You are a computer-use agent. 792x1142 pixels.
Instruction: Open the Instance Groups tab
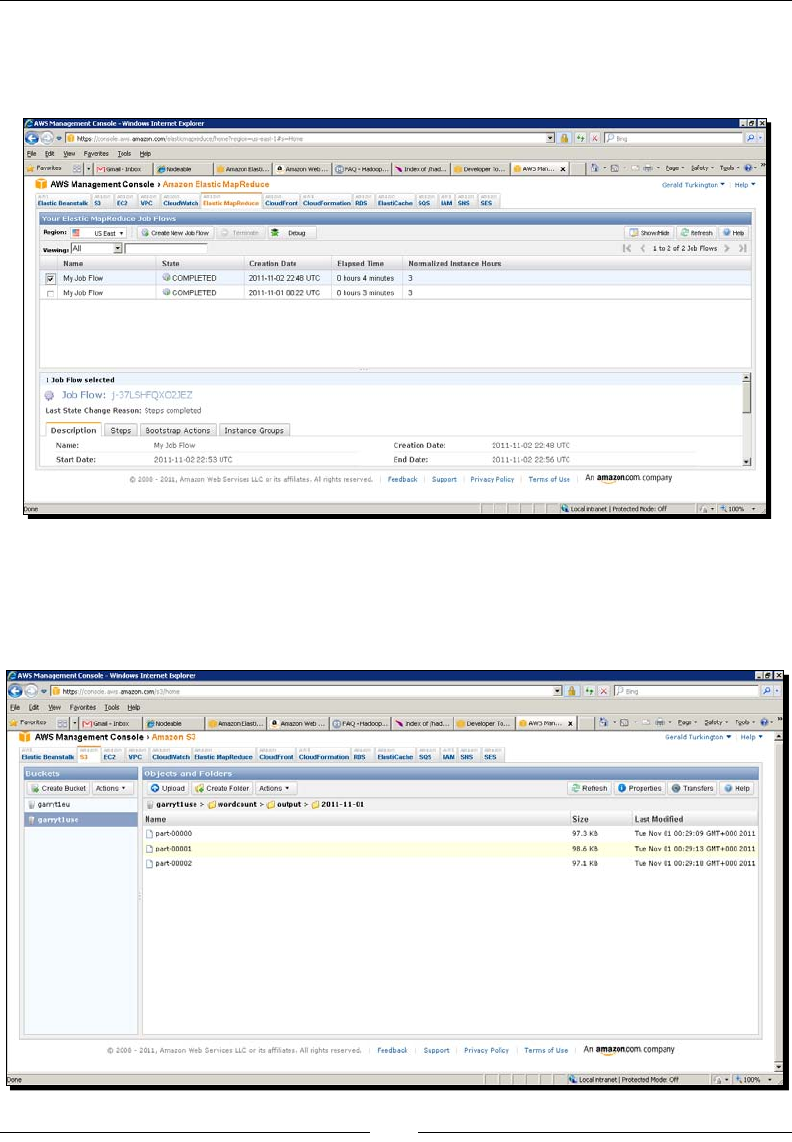pyautogui.click(x=254, y=430)
